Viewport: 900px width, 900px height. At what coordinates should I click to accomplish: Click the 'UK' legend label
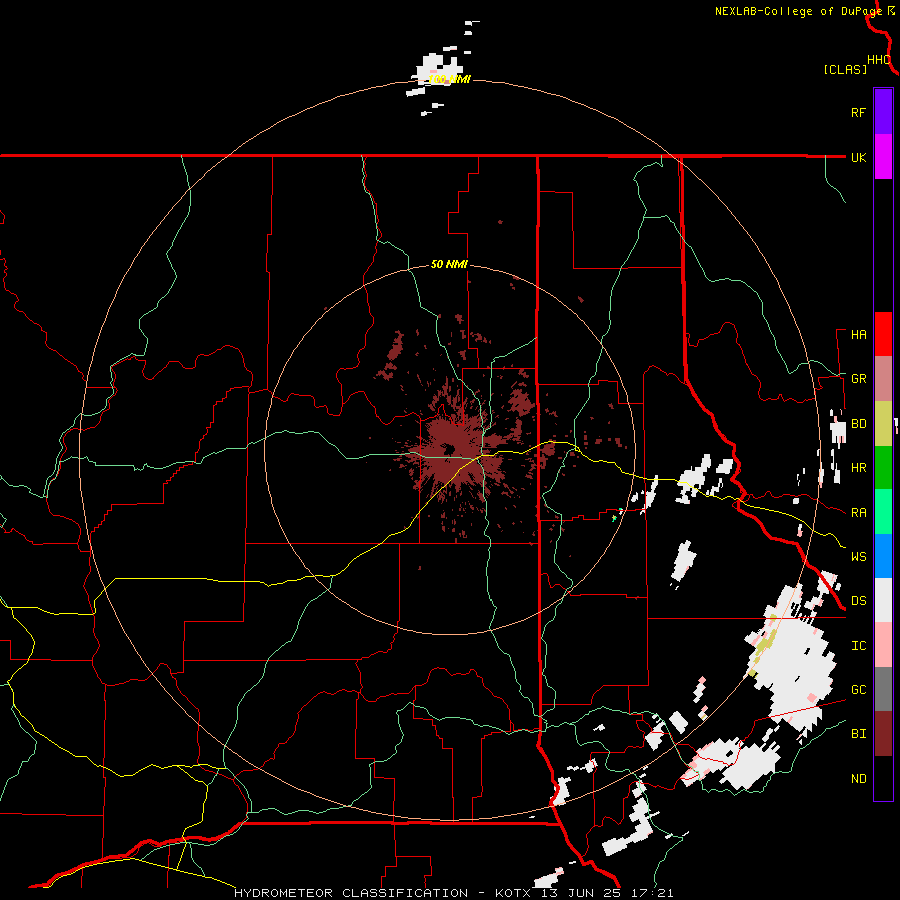tap(858, 157)
